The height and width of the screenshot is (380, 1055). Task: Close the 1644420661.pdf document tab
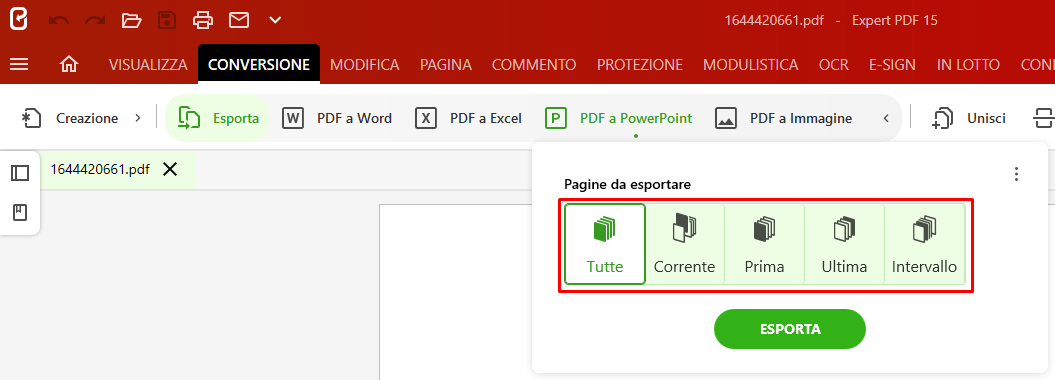click(170, 169)
